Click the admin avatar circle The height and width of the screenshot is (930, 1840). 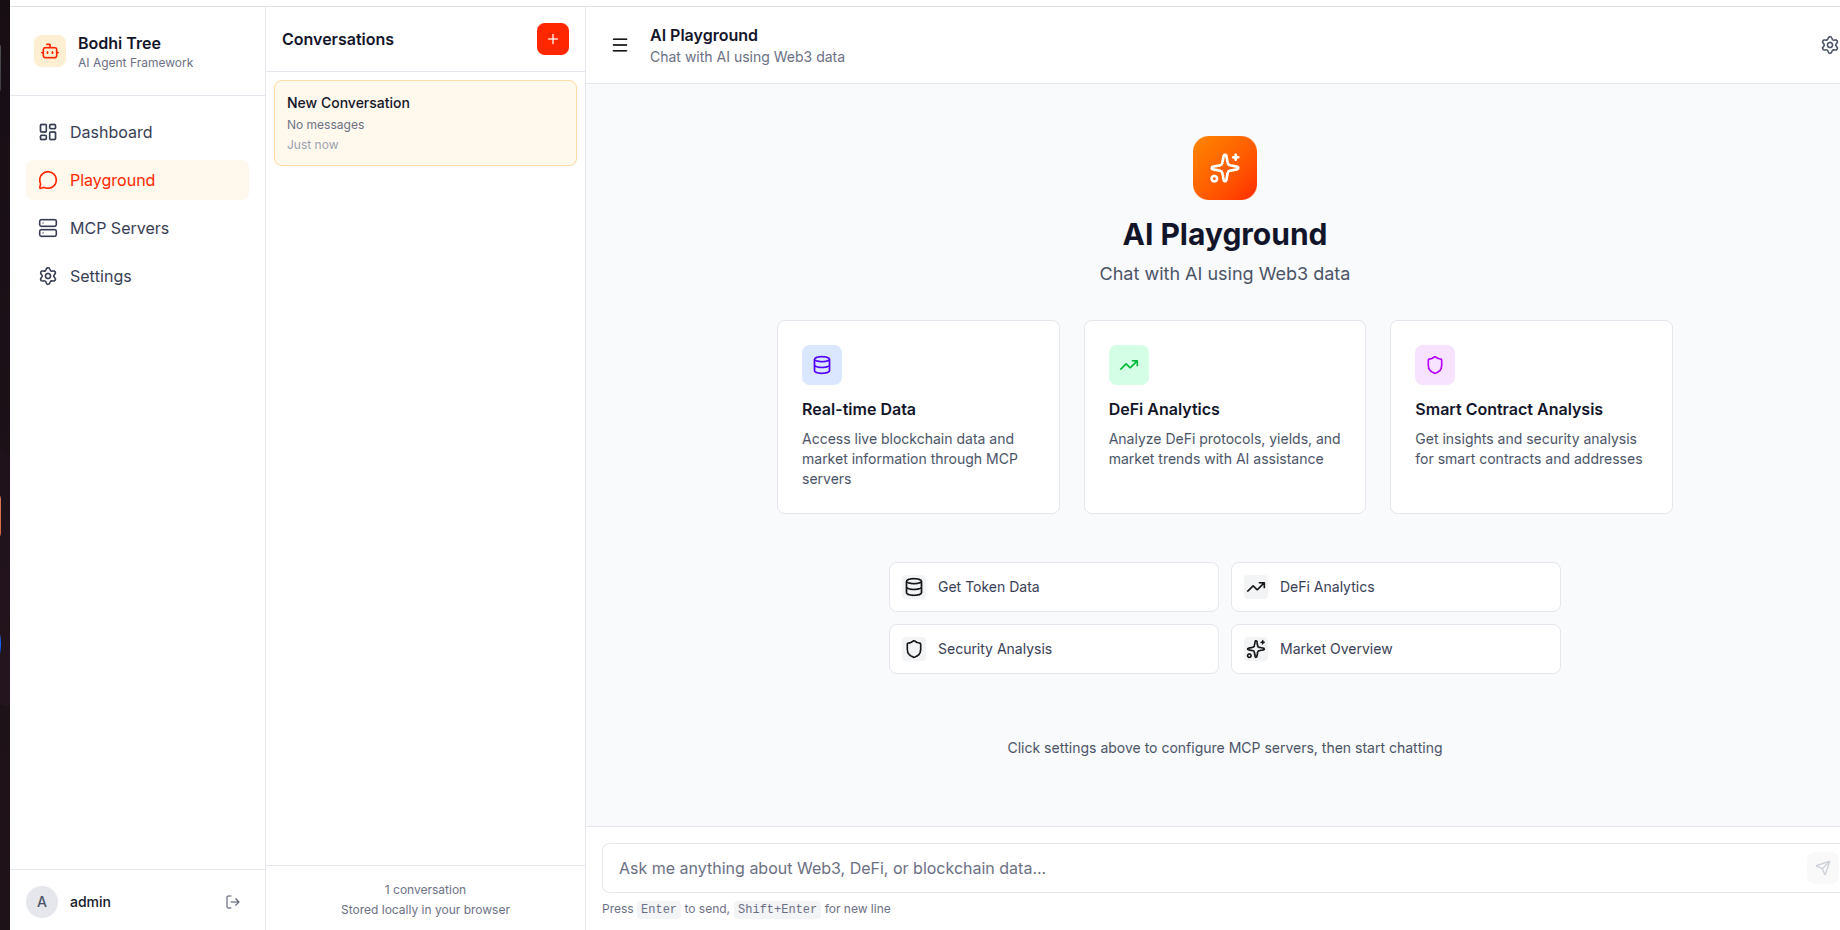point(42,902)
